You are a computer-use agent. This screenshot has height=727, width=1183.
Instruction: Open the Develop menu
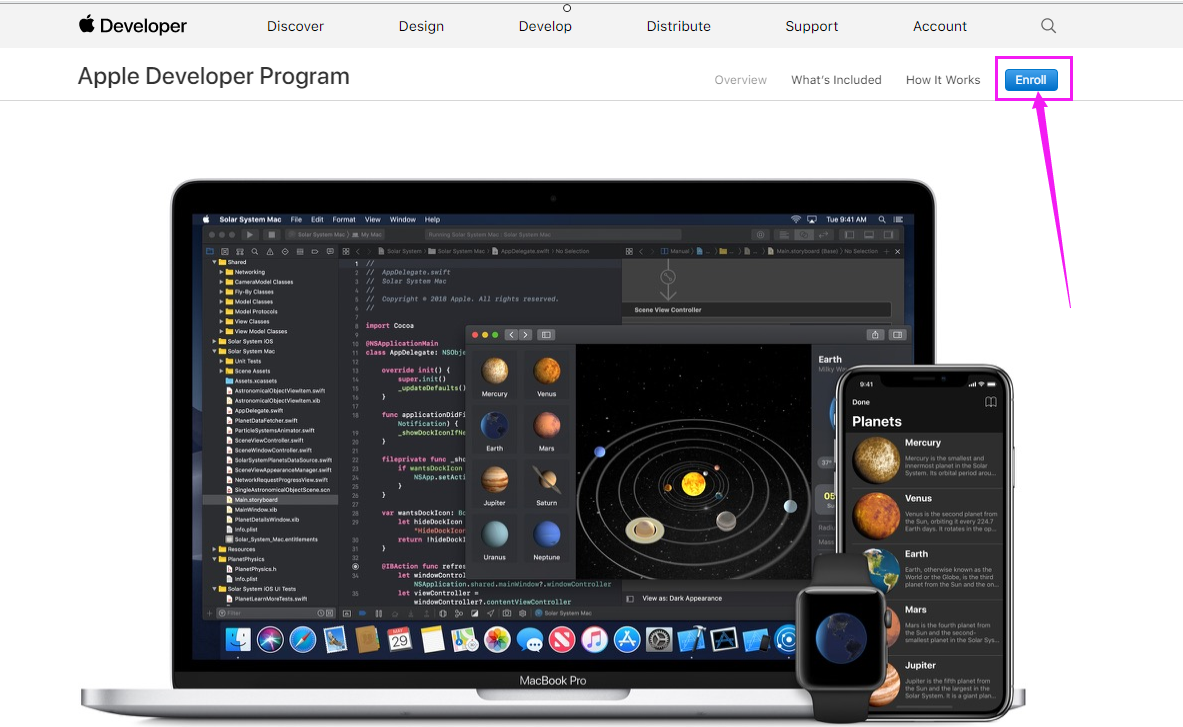click(545, 26)
